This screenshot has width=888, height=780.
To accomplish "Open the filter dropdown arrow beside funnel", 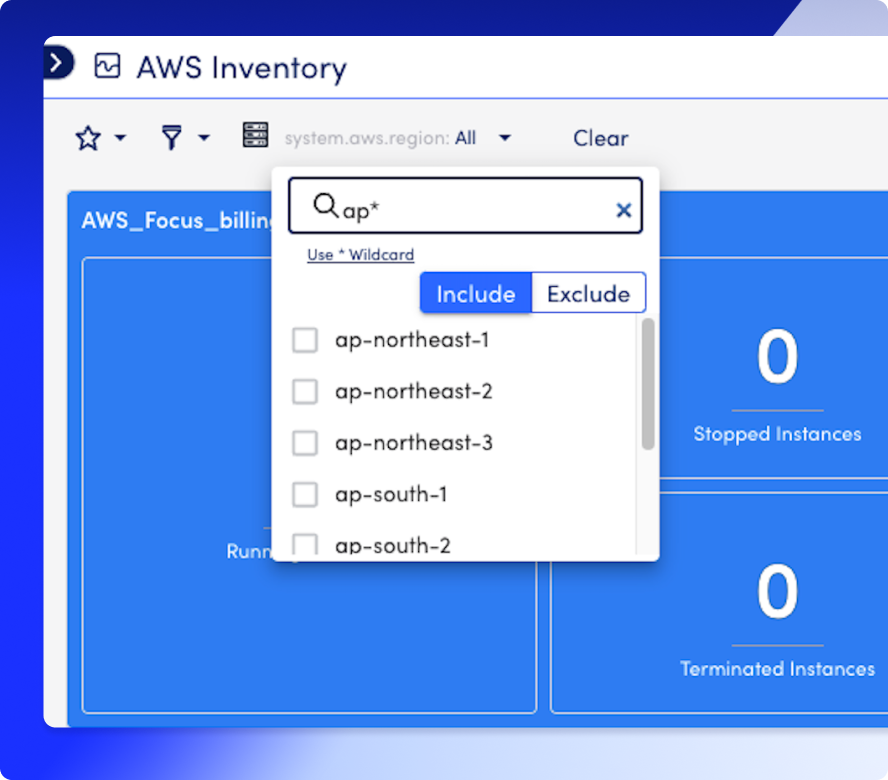I will [x=204, y=138].
